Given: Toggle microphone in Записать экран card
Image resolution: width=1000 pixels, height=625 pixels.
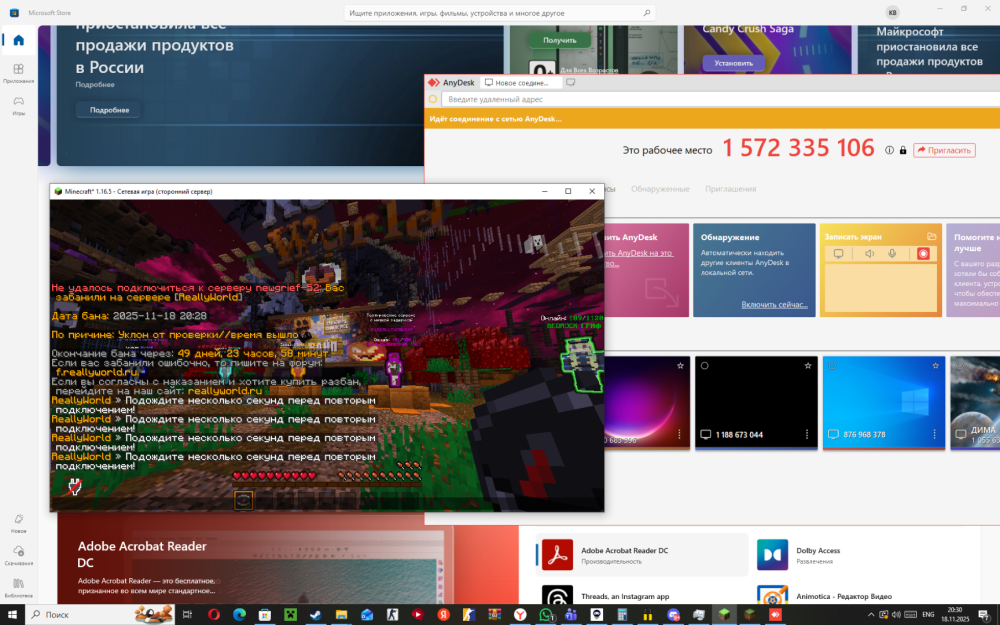Looking at the screenshot, I should coord(892,254).
